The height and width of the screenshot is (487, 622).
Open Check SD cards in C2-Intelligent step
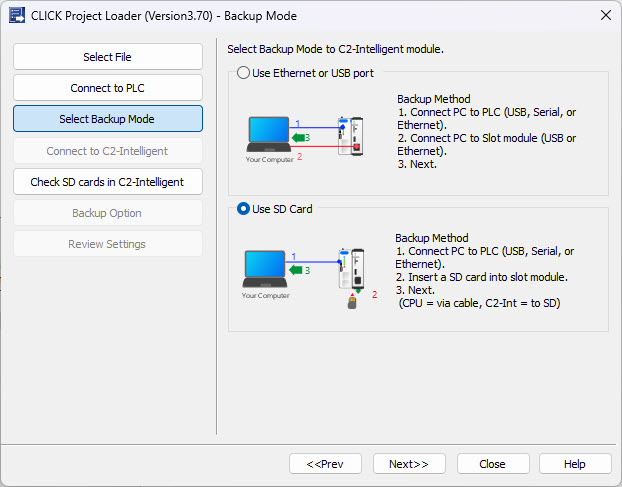[108, 182]
